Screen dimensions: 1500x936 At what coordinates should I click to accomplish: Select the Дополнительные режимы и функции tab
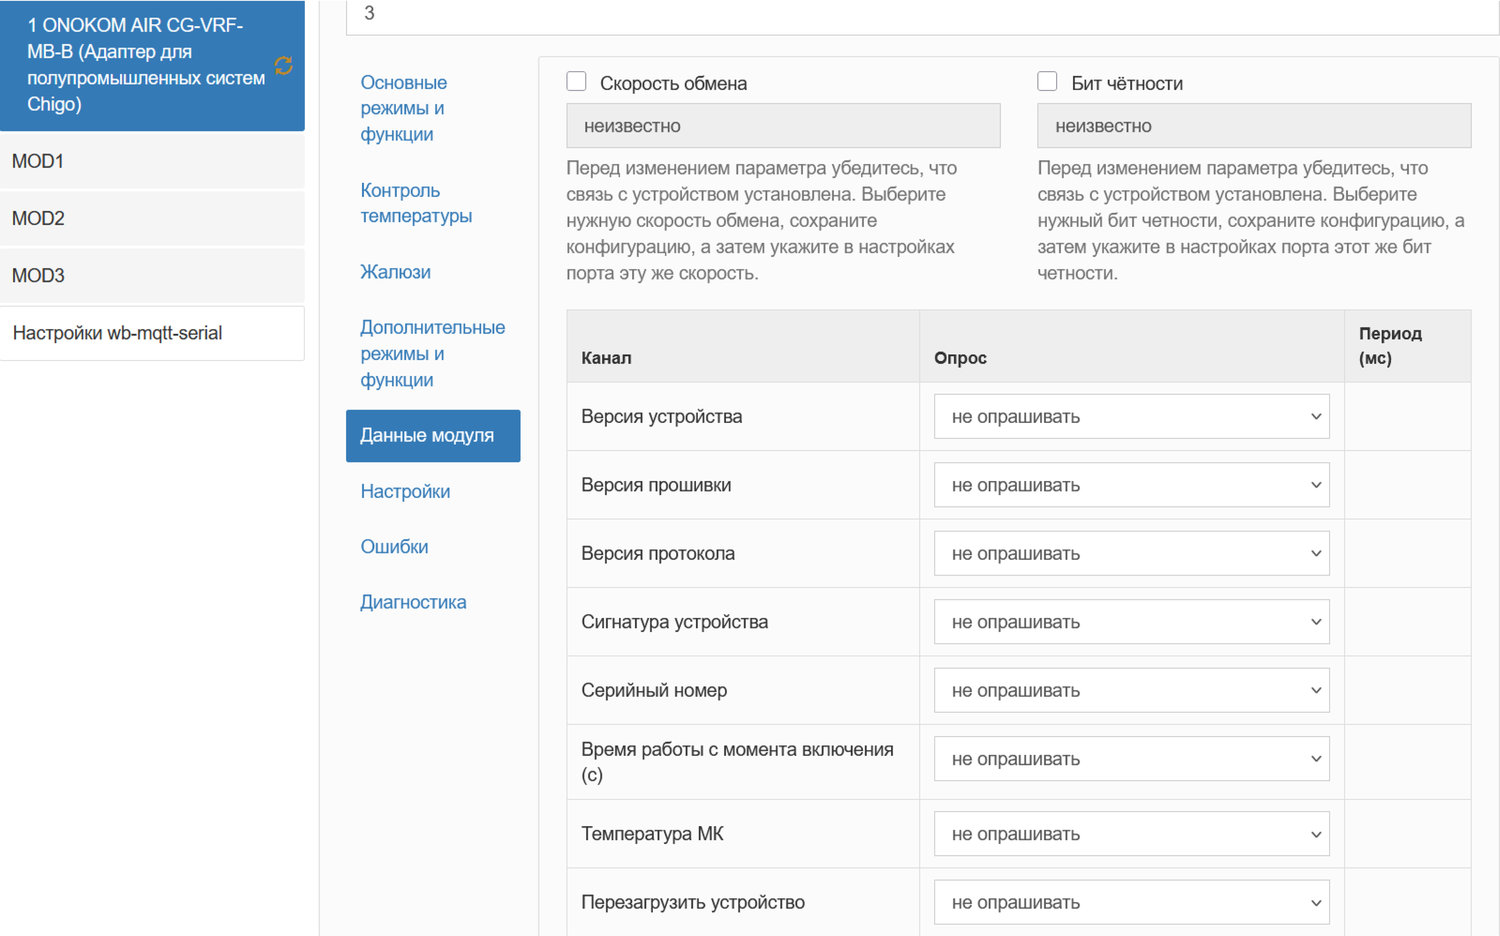(x=432, y=353)
